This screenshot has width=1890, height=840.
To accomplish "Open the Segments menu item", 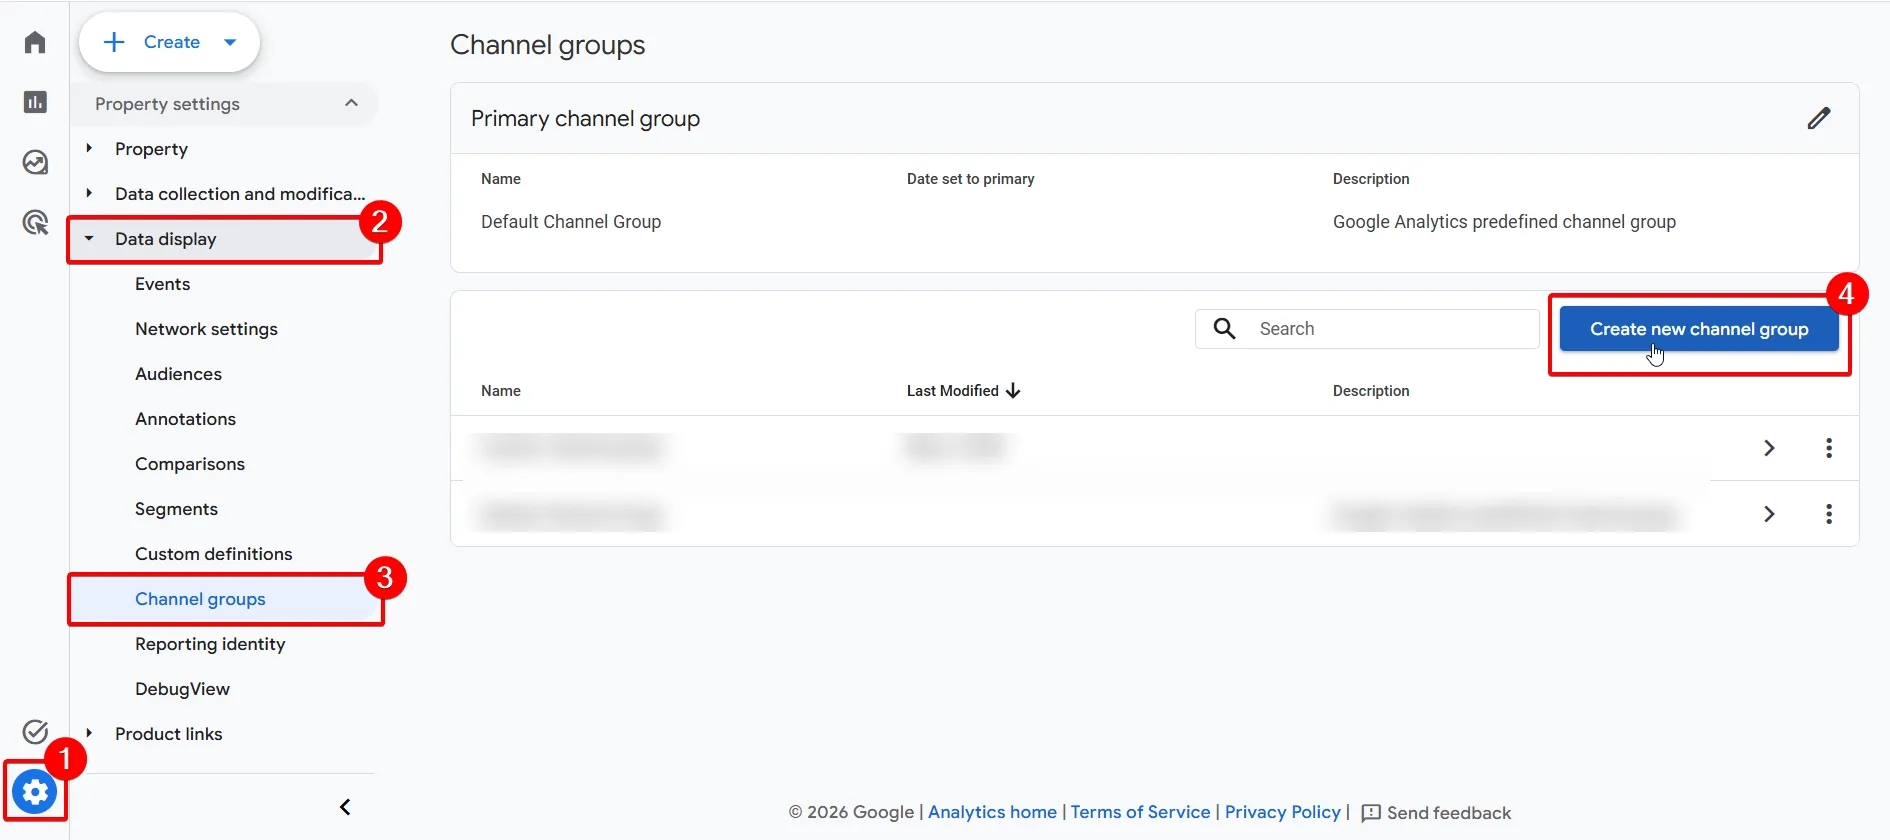I will (176, 509).
